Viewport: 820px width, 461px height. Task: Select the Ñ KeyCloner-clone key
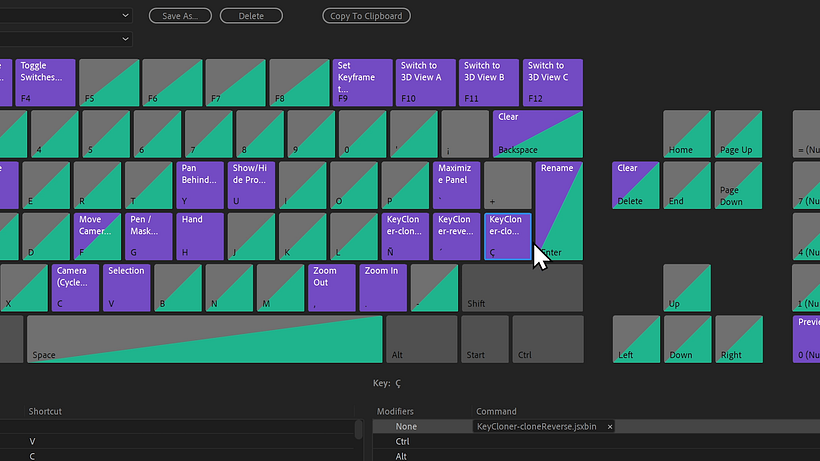(x=405, y=236)
